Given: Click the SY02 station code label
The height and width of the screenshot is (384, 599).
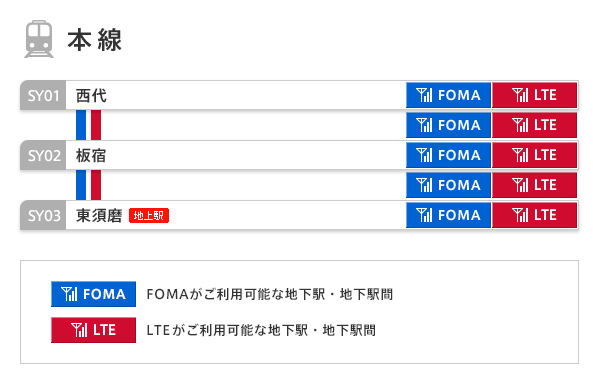Looking at the screenshot, I should point(43,156).
